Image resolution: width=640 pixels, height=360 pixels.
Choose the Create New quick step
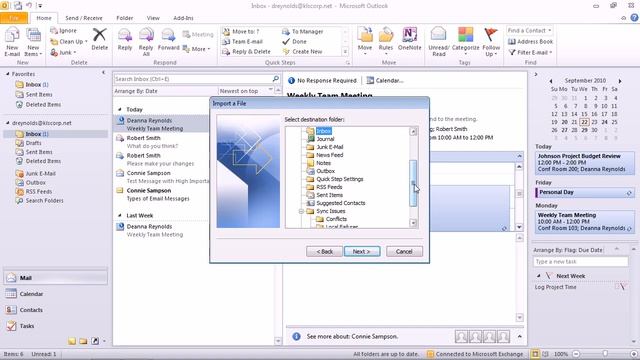click(302, 52)
